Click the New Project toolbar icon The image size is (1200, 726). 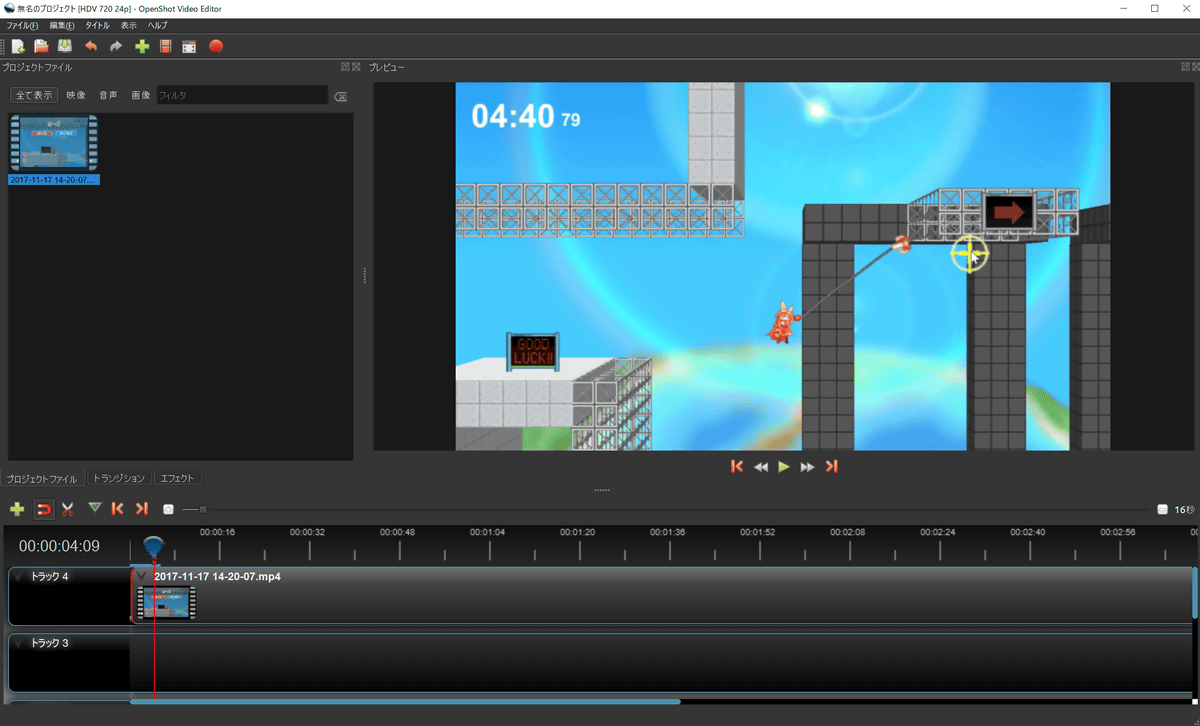[x=18, y=46]
